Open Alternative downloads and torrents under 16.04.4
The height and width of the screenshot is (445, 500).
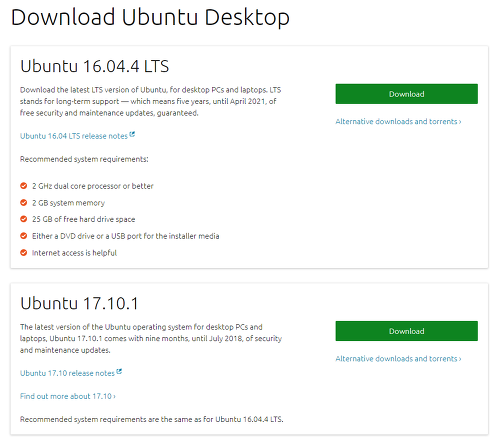(x=398, y=122)
